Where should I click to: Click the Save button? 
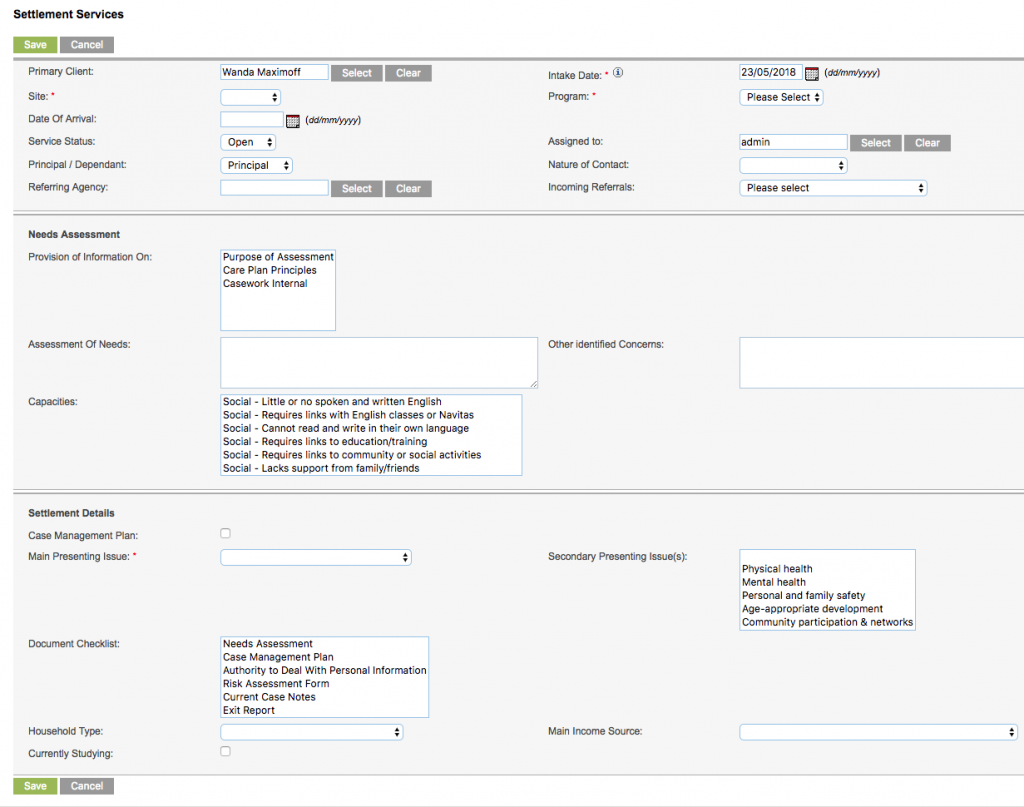pyautogui.click(x=34, y=44)
